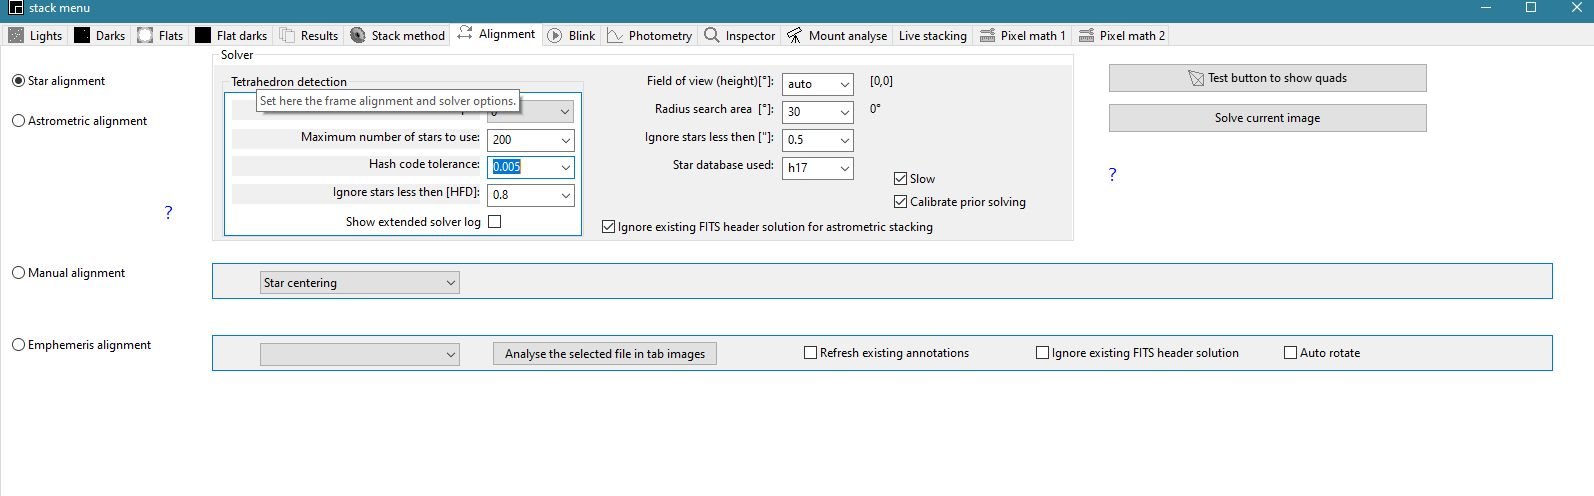Expand Field of view (height) dropdown
Image resolution: width=1594 pixels, height=496 pixels.
click(844, 84)
